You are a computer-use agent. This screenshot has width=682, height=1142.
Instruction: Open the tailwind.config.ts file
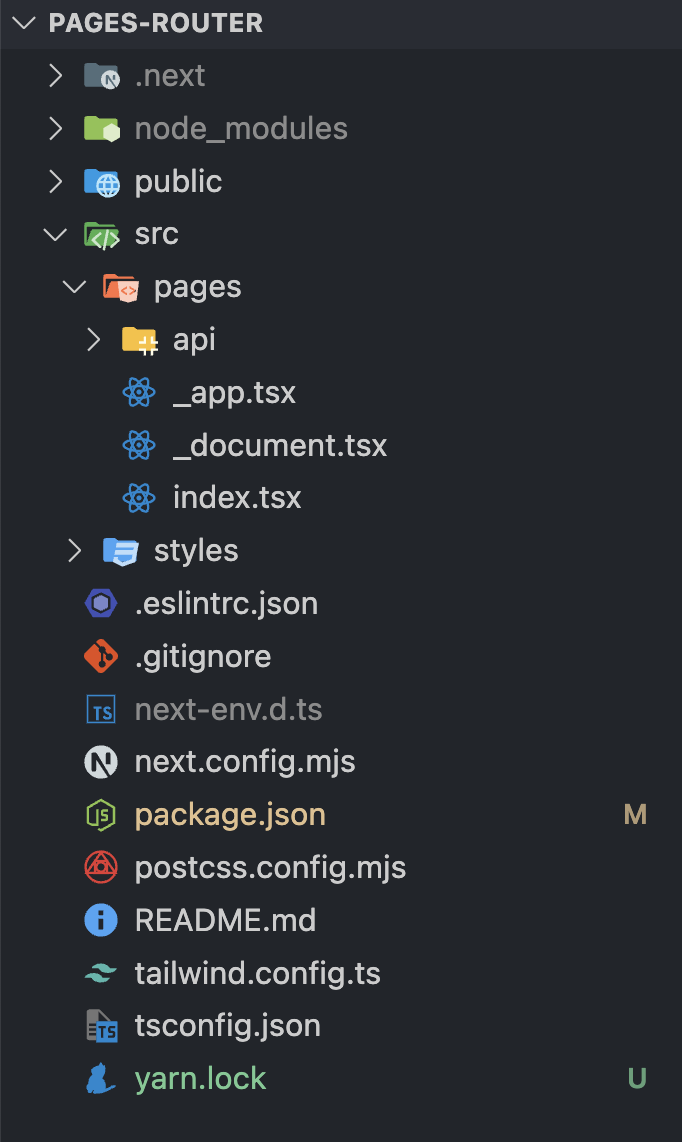click(x=258, y=974)
